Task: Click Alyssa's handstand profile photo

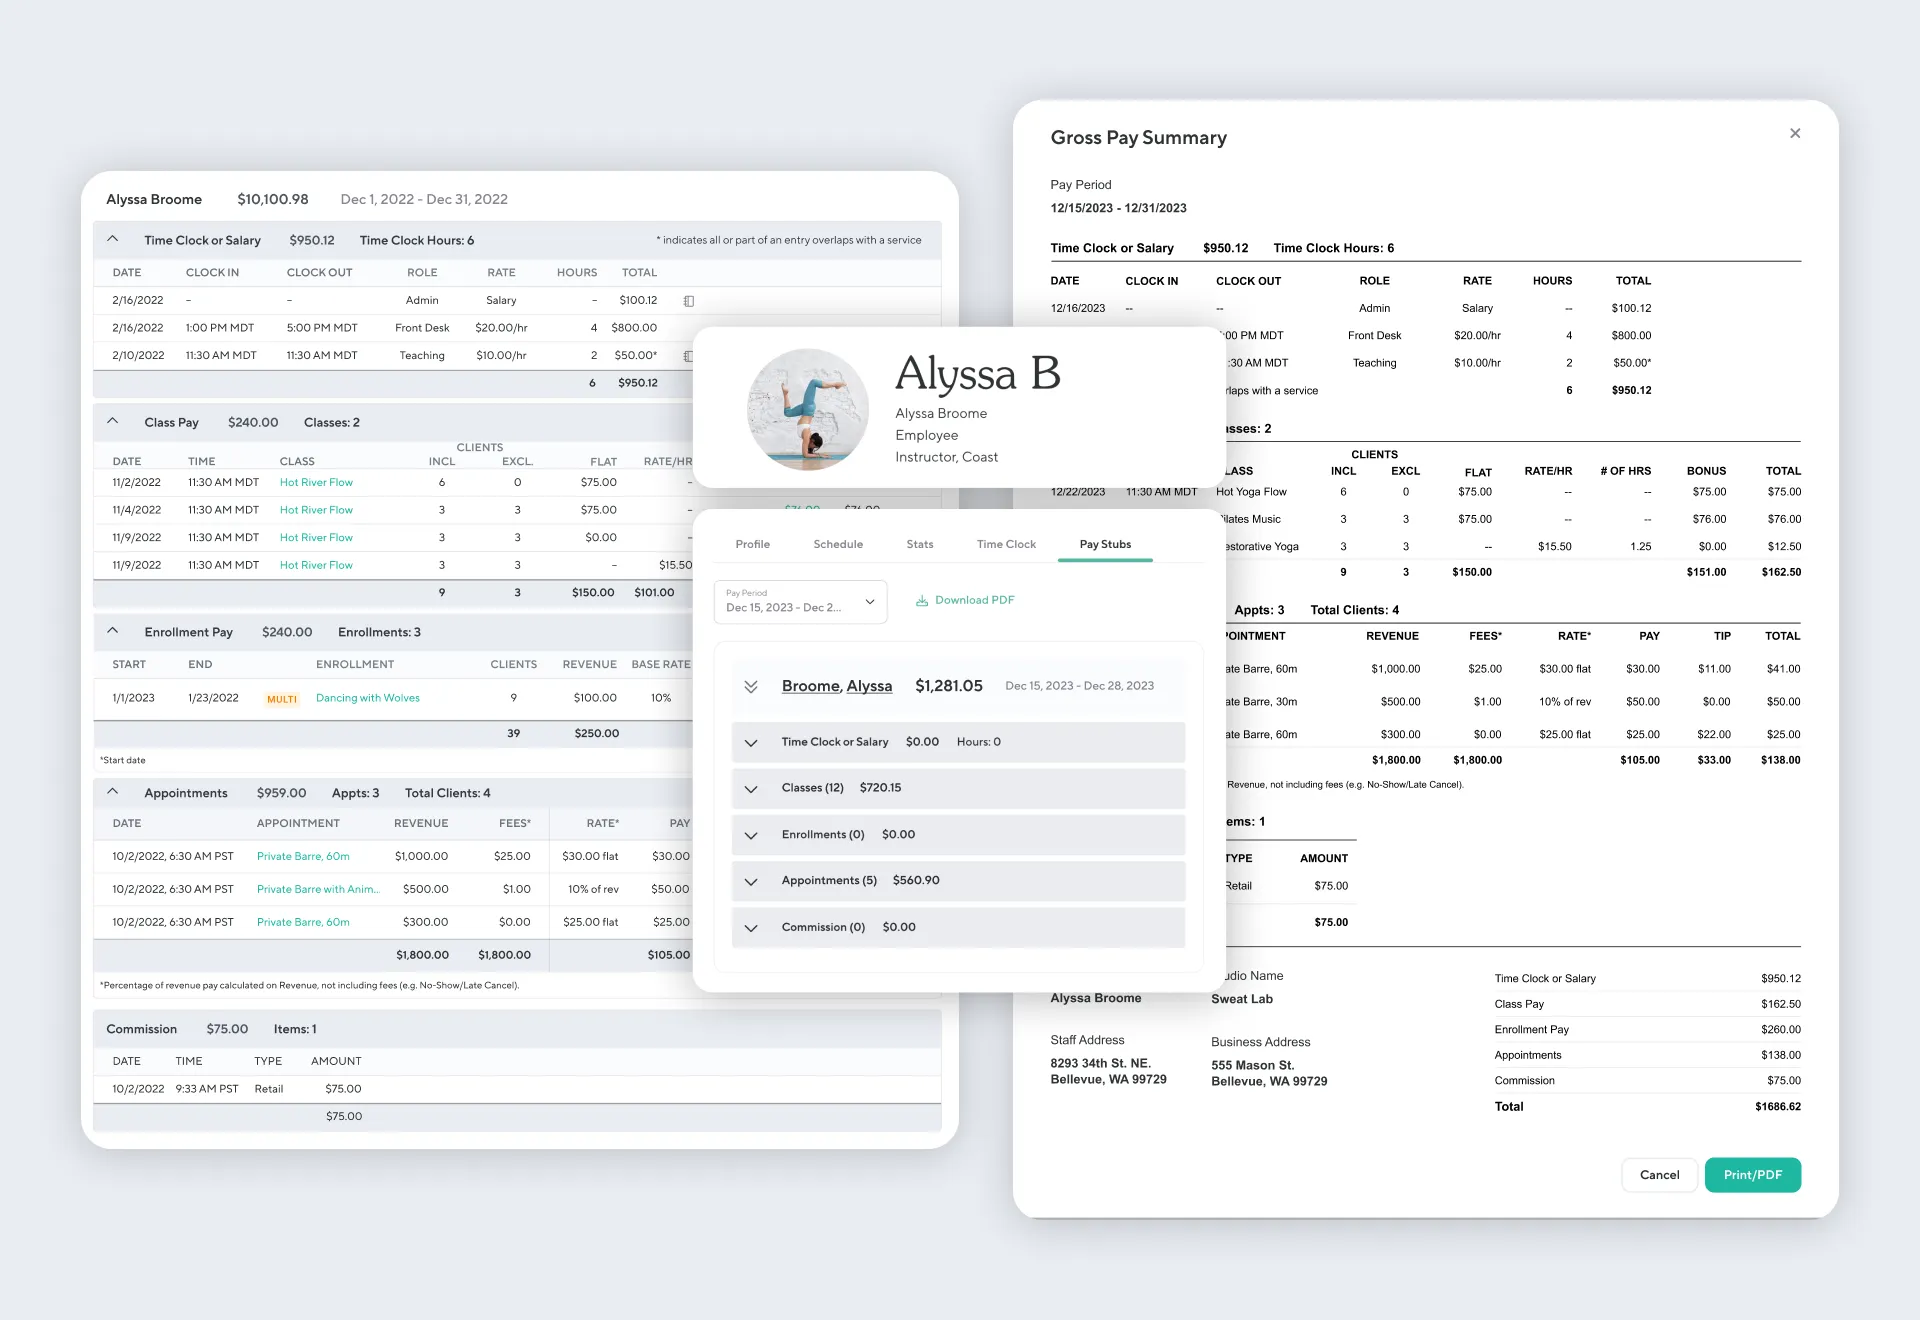Action: pos(808,408)
